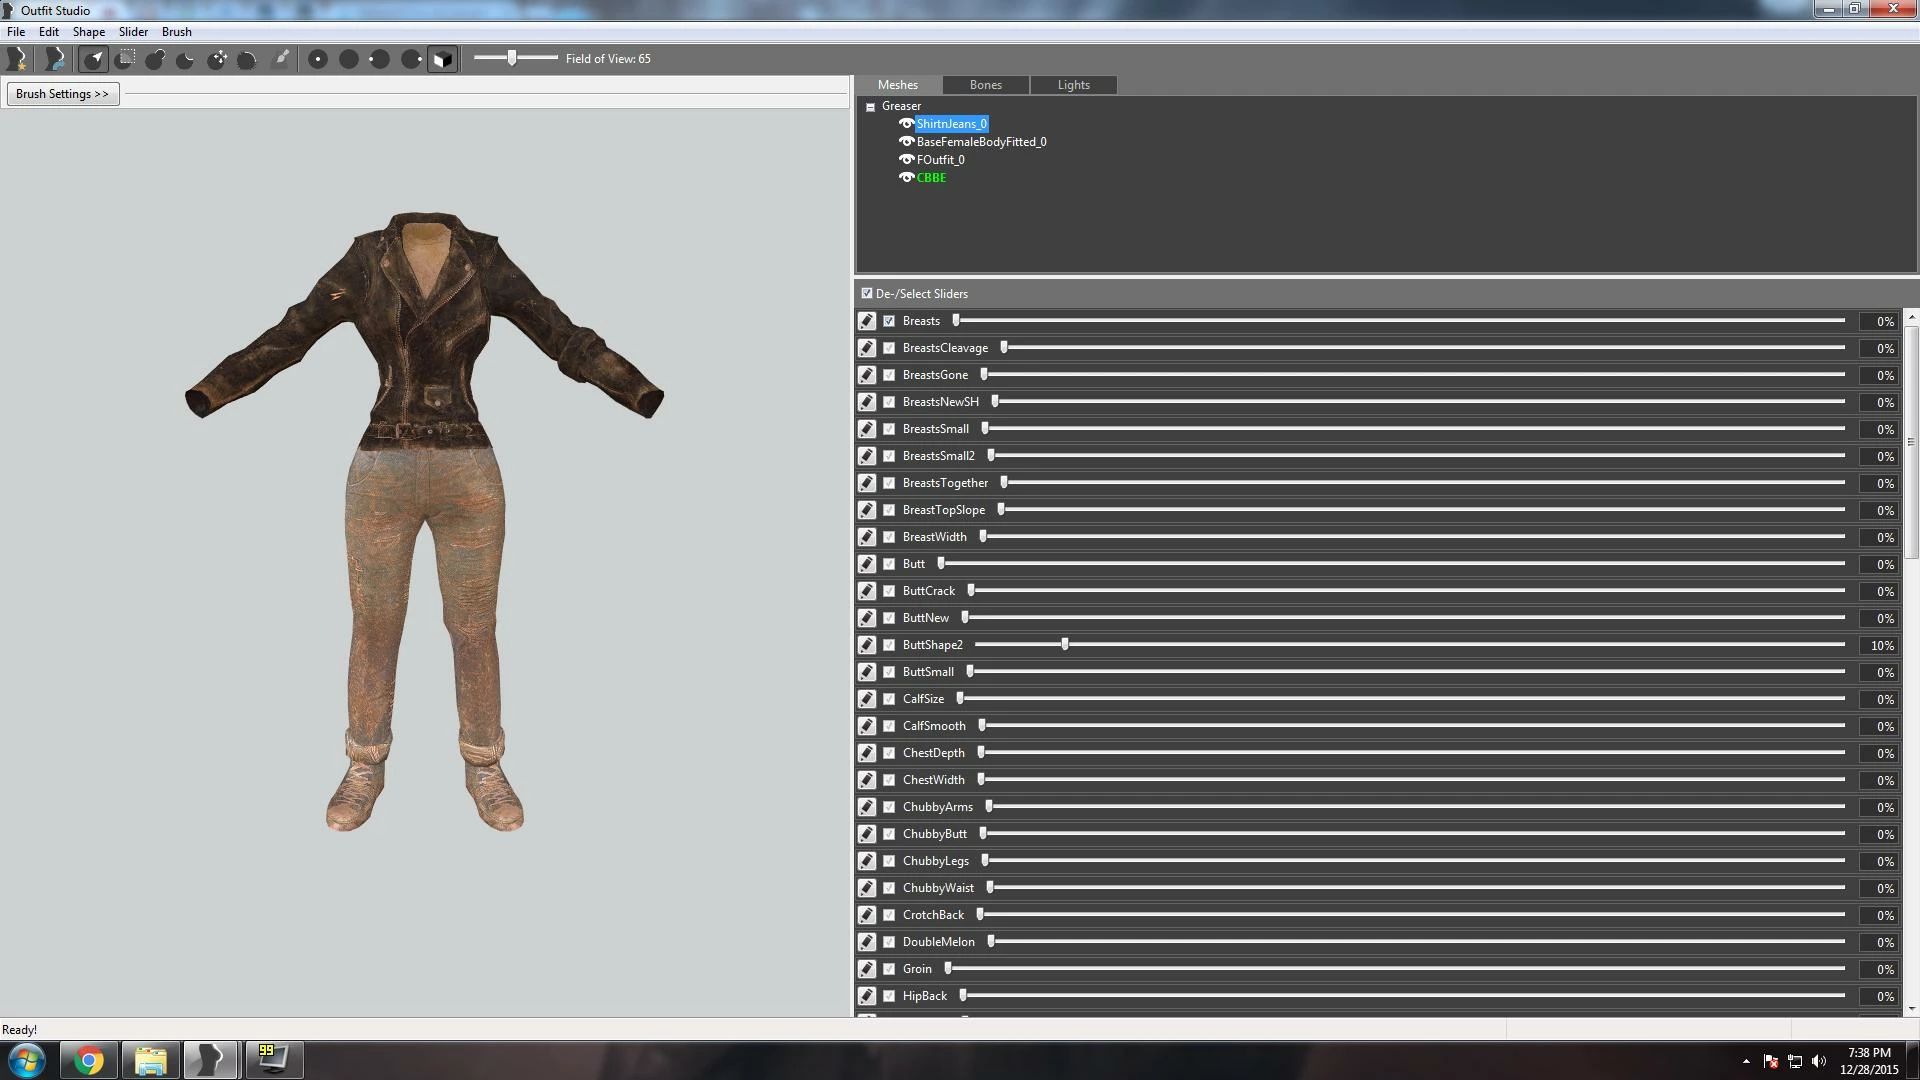Activate the Select mesh tool
The width and height of the screenshot is (1920, 1080).
[x=94, y=59]
